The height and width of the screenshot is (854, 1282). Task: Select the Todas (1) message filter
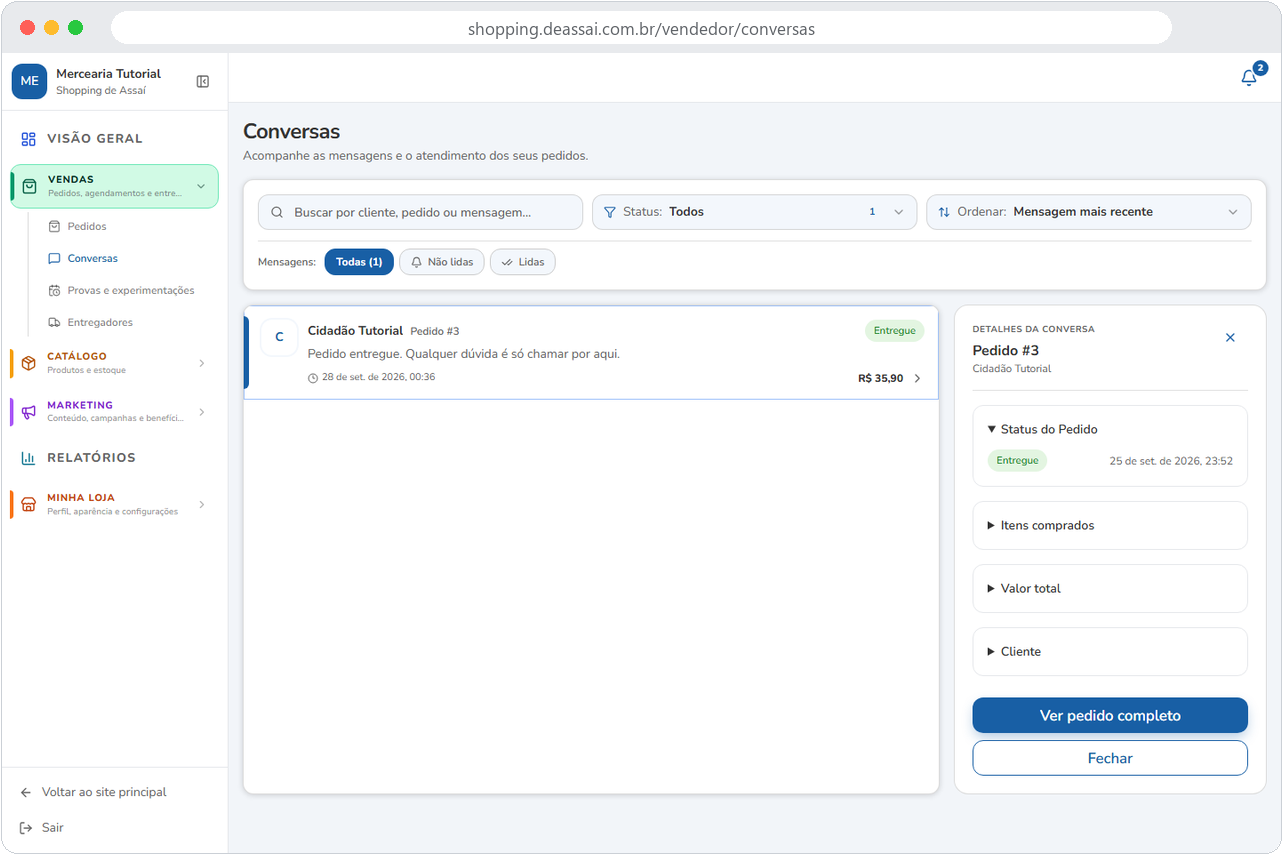(x=359, y=262)
